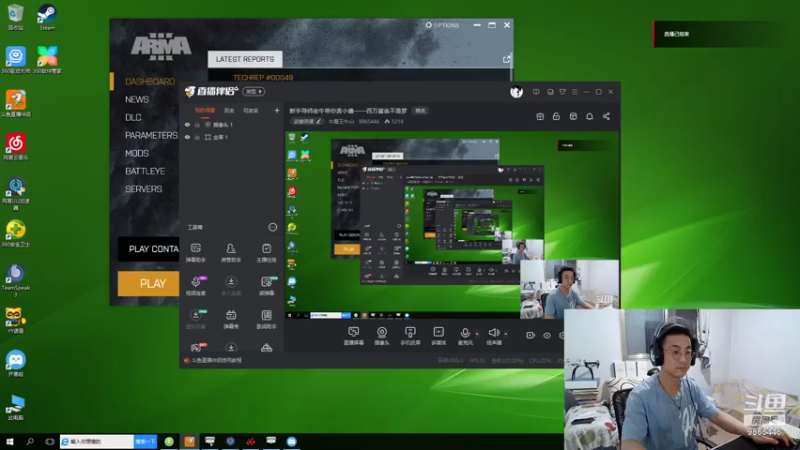Open the 视频连麦 video link tool
Image resolution: width=800 pixels, height=450 pixels.
pyautogui.click(x=196, y=286)
